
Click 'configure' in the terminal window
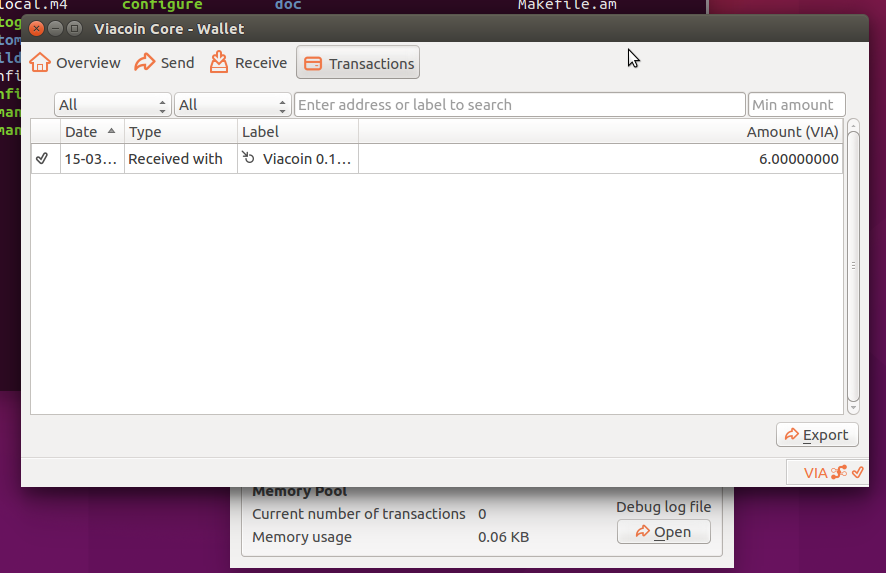coord(162,5)
